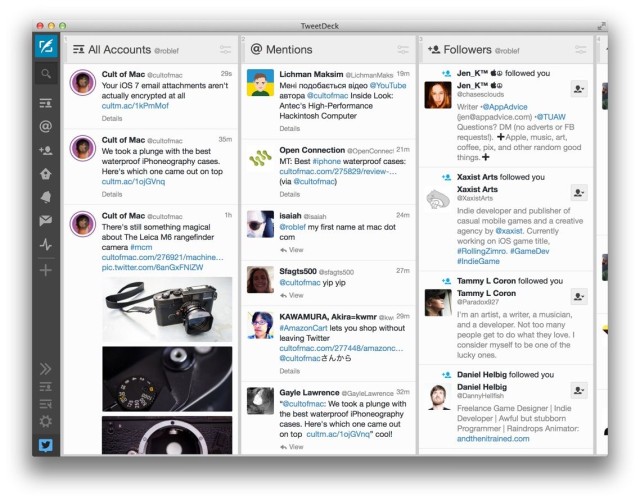This screenshot has width=640, height=501.
Task: Open cultofmac.com/276921/machine link
Action: pyautogui.click(x=162, y=257)
